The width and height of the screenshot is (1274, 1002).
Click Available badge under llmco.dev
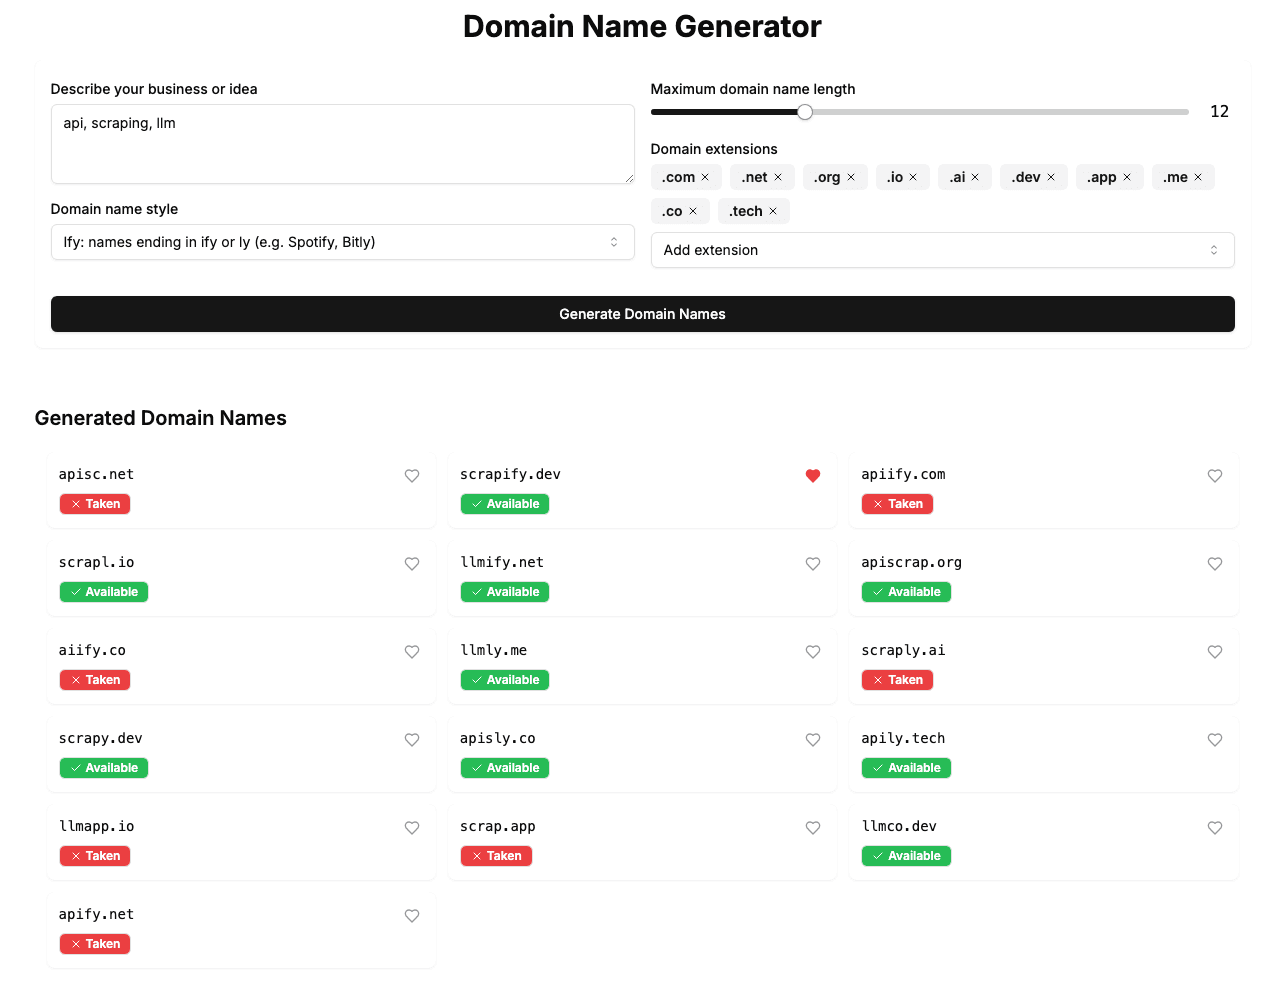[x=906, y=856]
